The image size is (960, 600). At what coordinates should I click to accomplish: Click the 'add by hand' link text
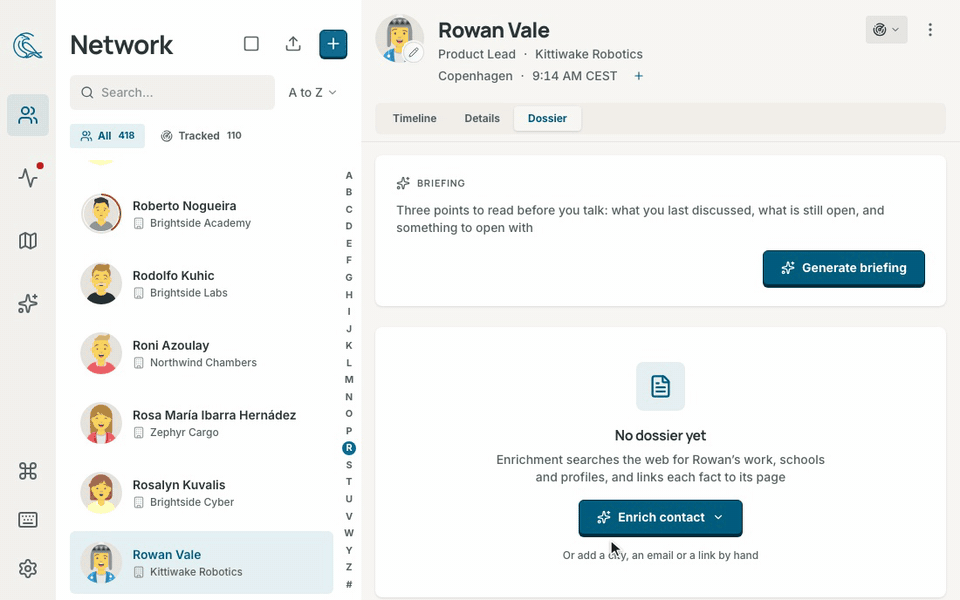[661, 555]
